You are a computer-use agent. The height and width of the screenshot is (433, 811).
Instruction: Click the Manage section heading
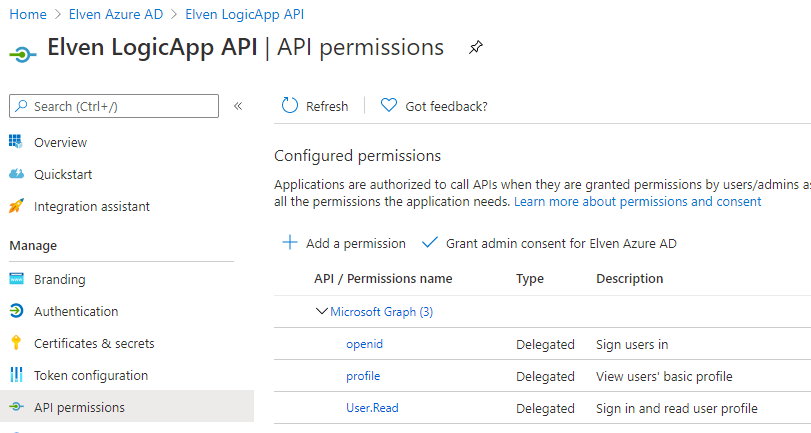[33, 246]
